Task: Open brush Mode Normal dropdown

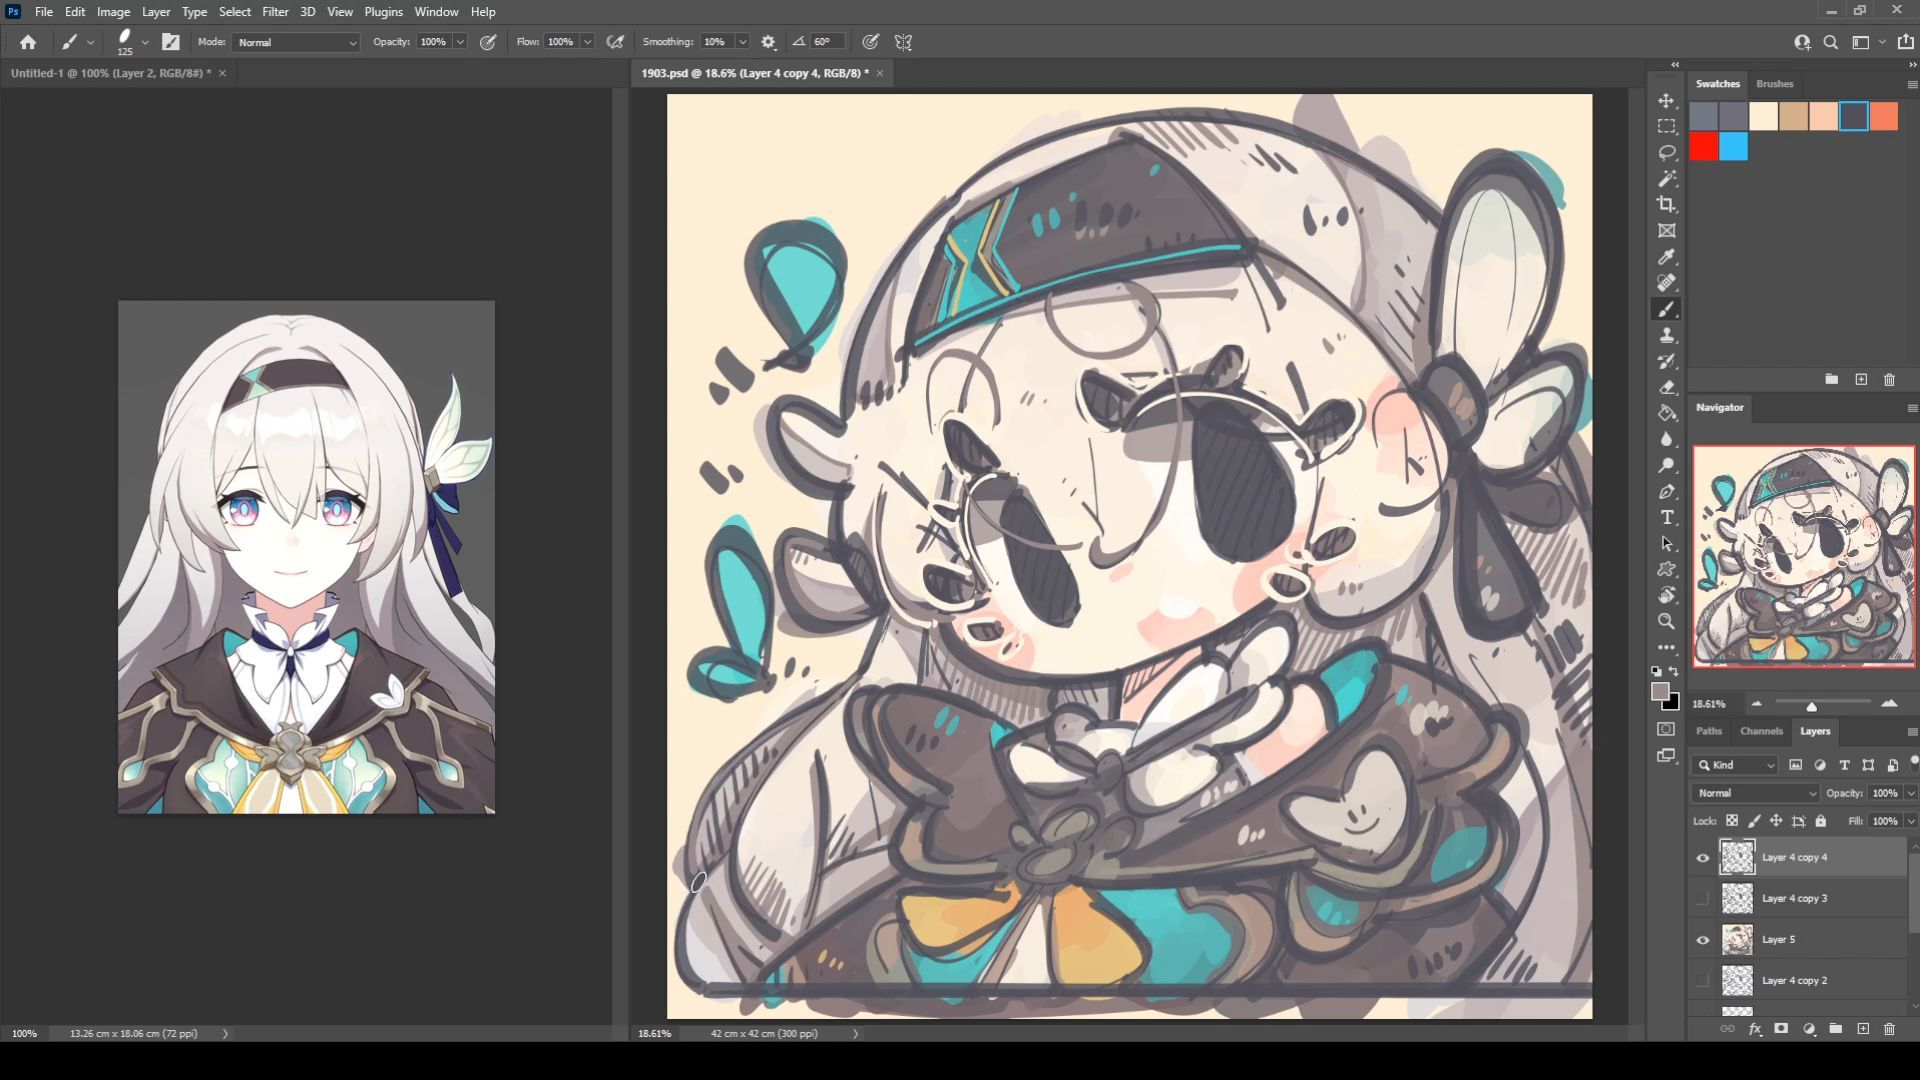Action: 296,42
